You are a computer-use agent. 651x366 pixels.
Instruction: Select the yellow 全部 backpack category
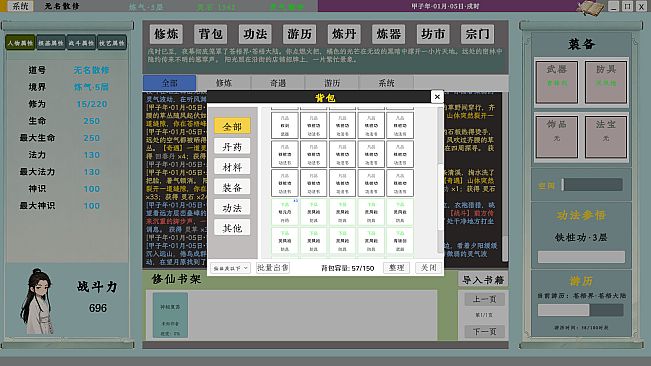pos(232,126)
